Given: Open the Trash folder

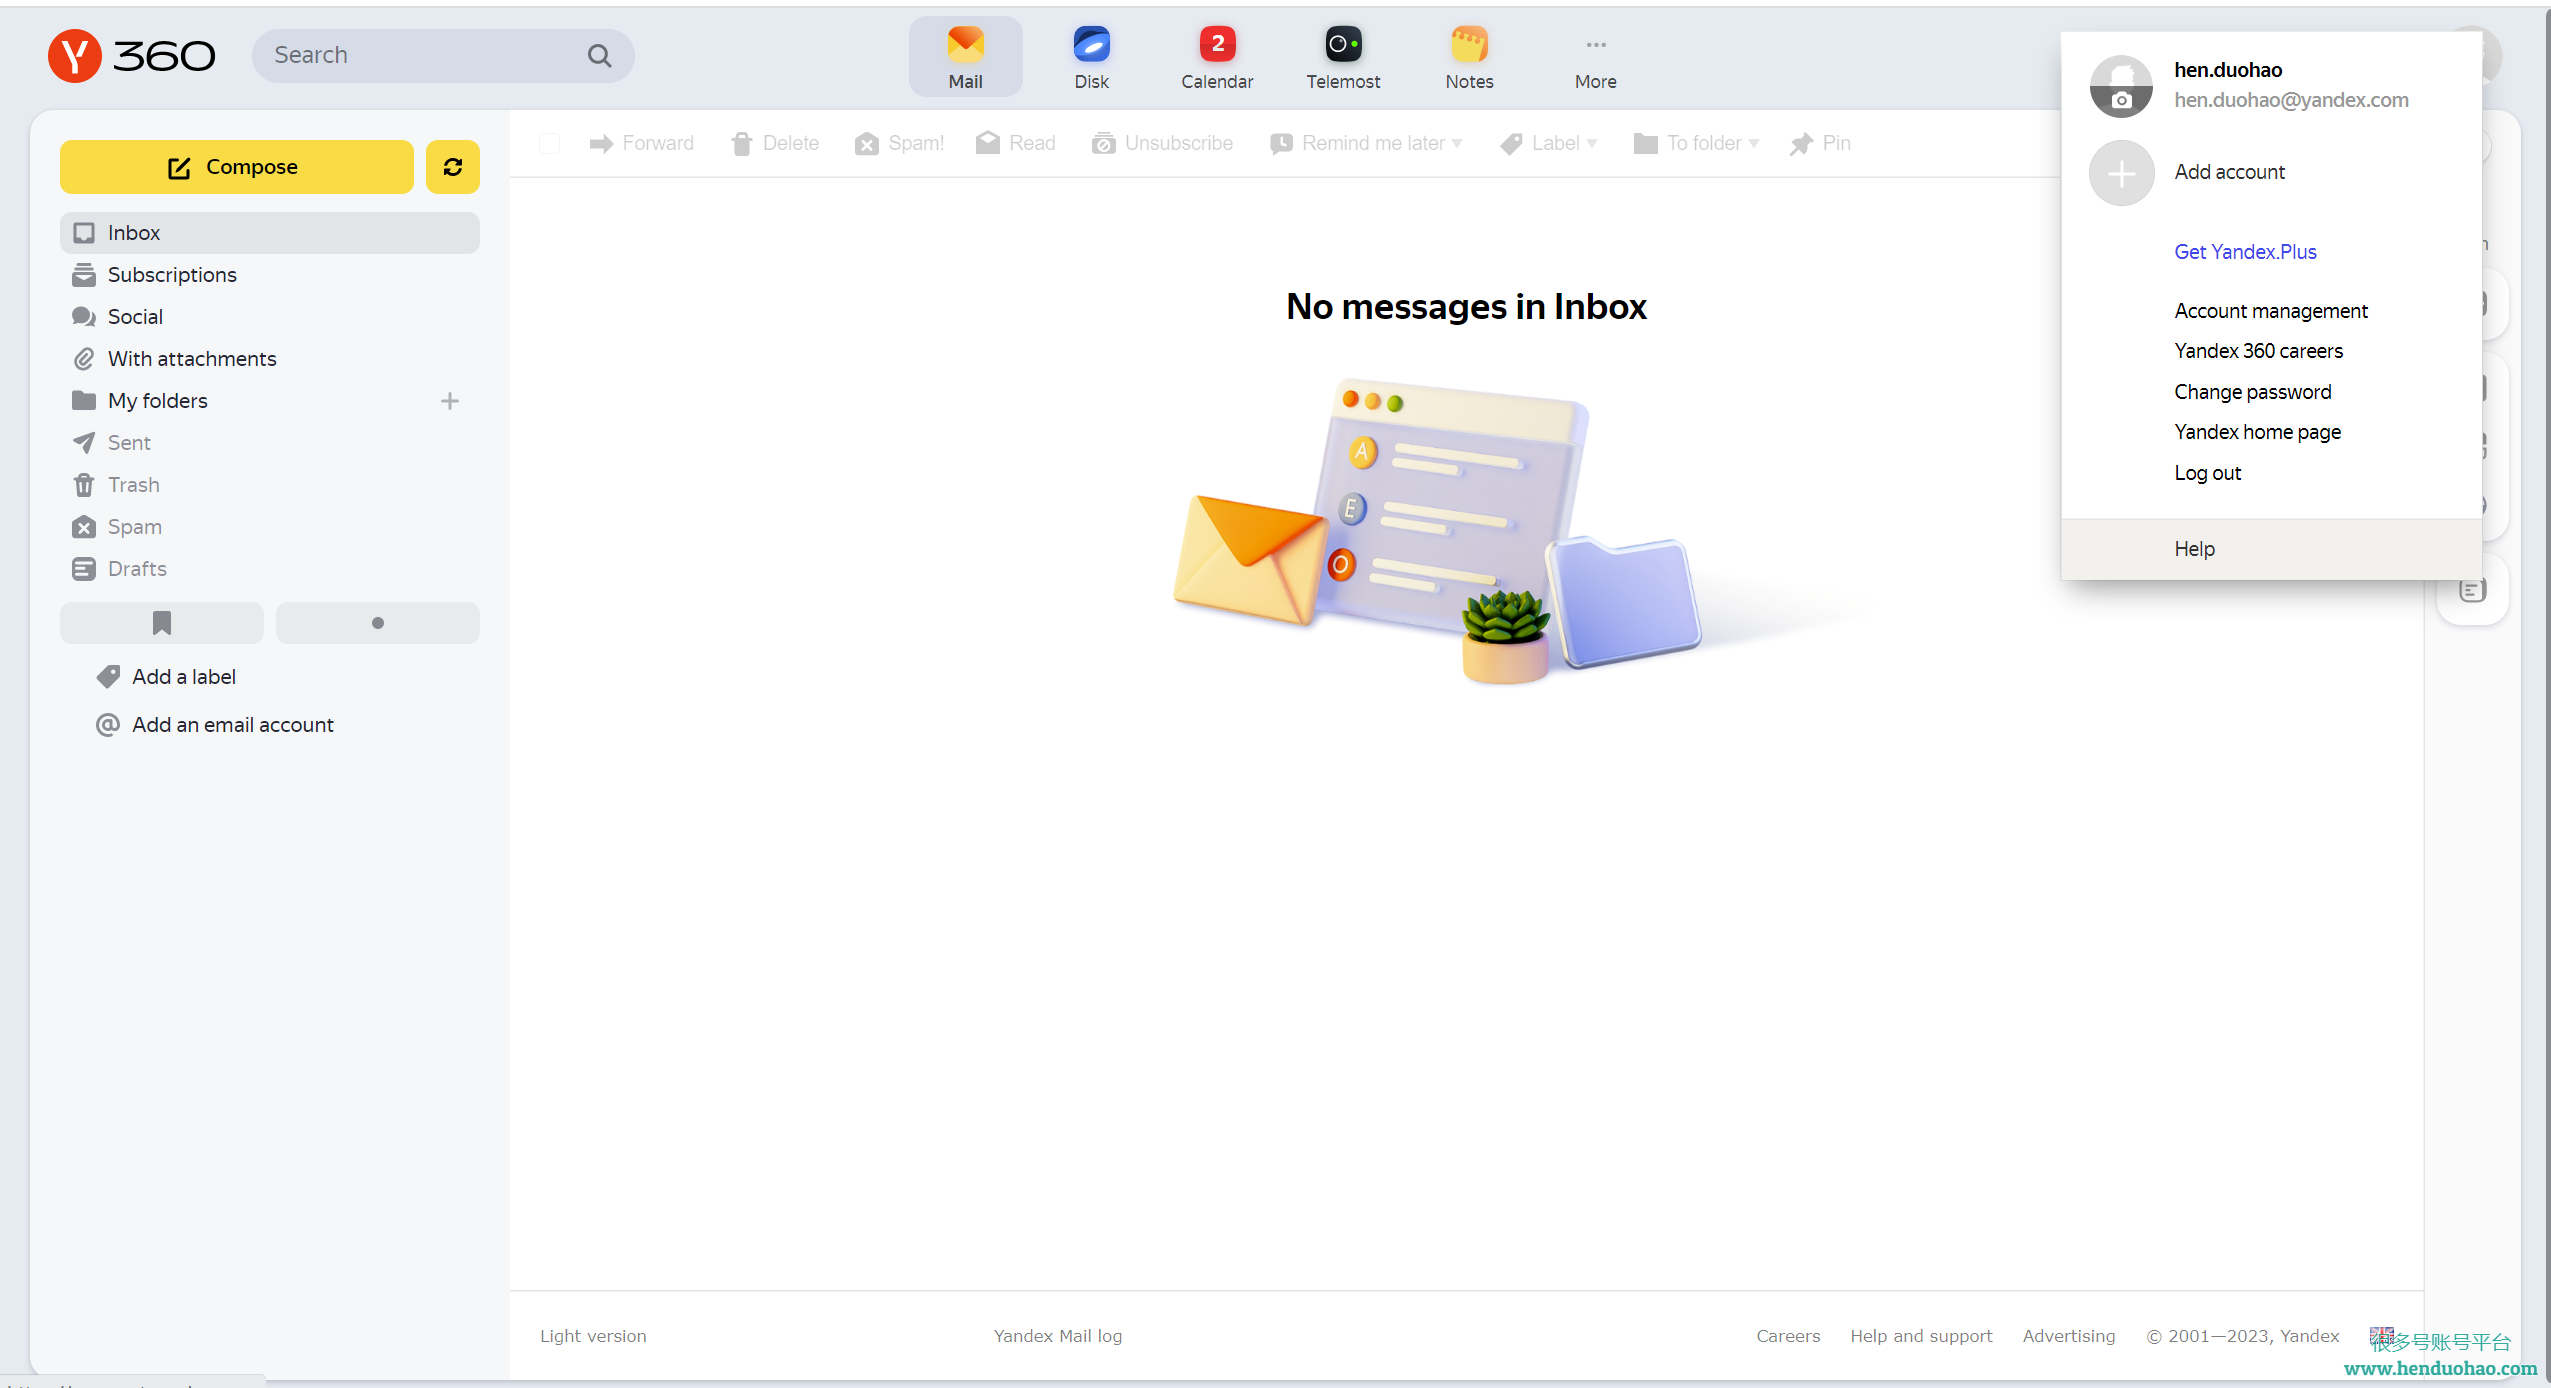Looking at the screenshot, I should [270, 485].
